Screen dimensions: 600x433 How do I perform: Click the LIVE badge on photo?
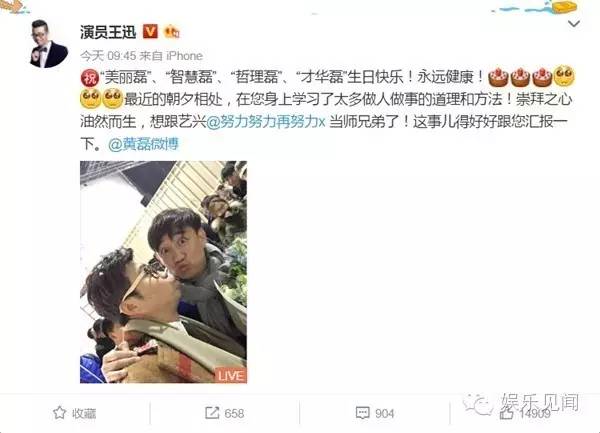pos(231,376)
